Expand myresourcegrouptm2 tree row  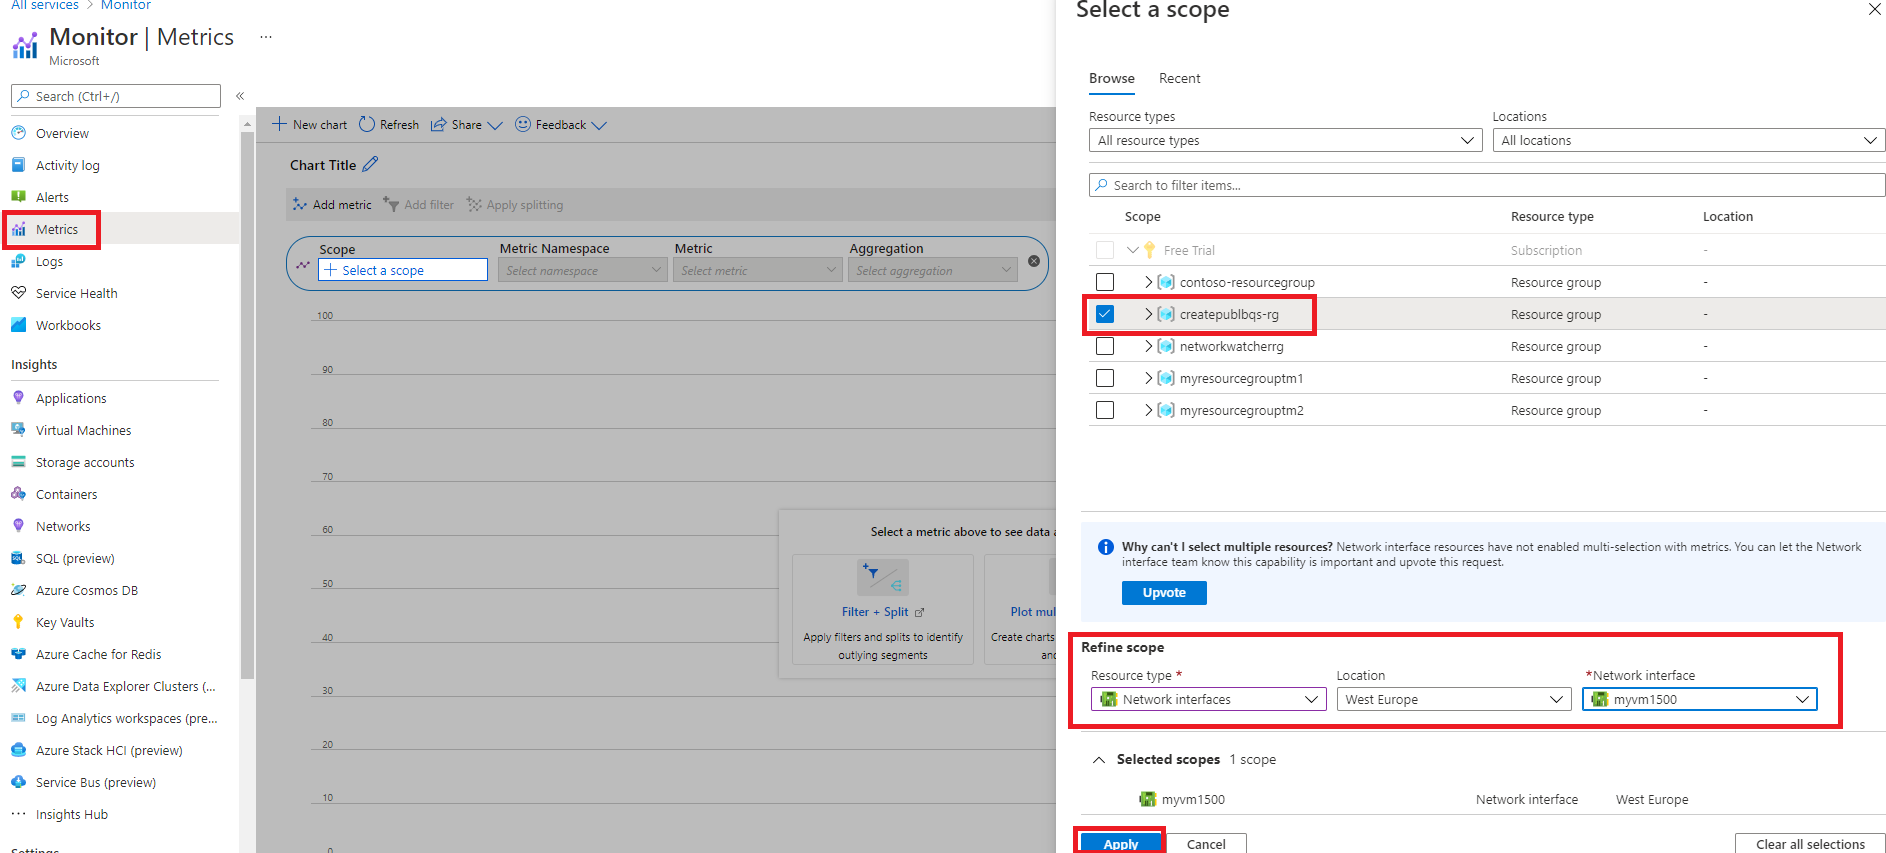[x=1148, y=410]
